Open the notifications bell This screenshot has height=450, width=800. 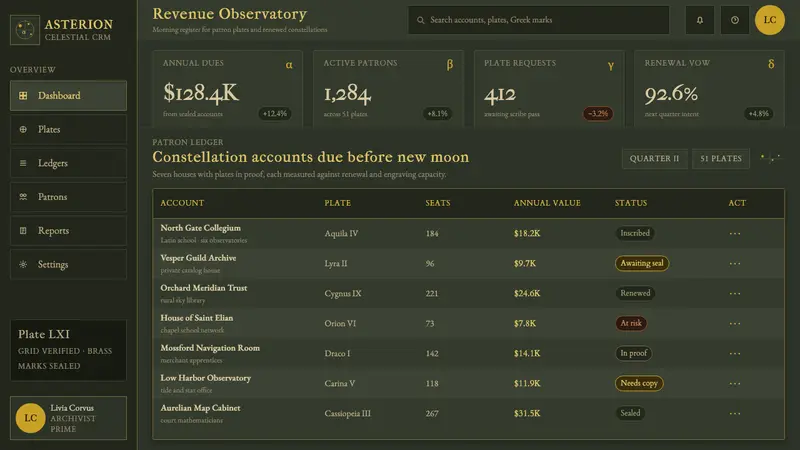699,20
